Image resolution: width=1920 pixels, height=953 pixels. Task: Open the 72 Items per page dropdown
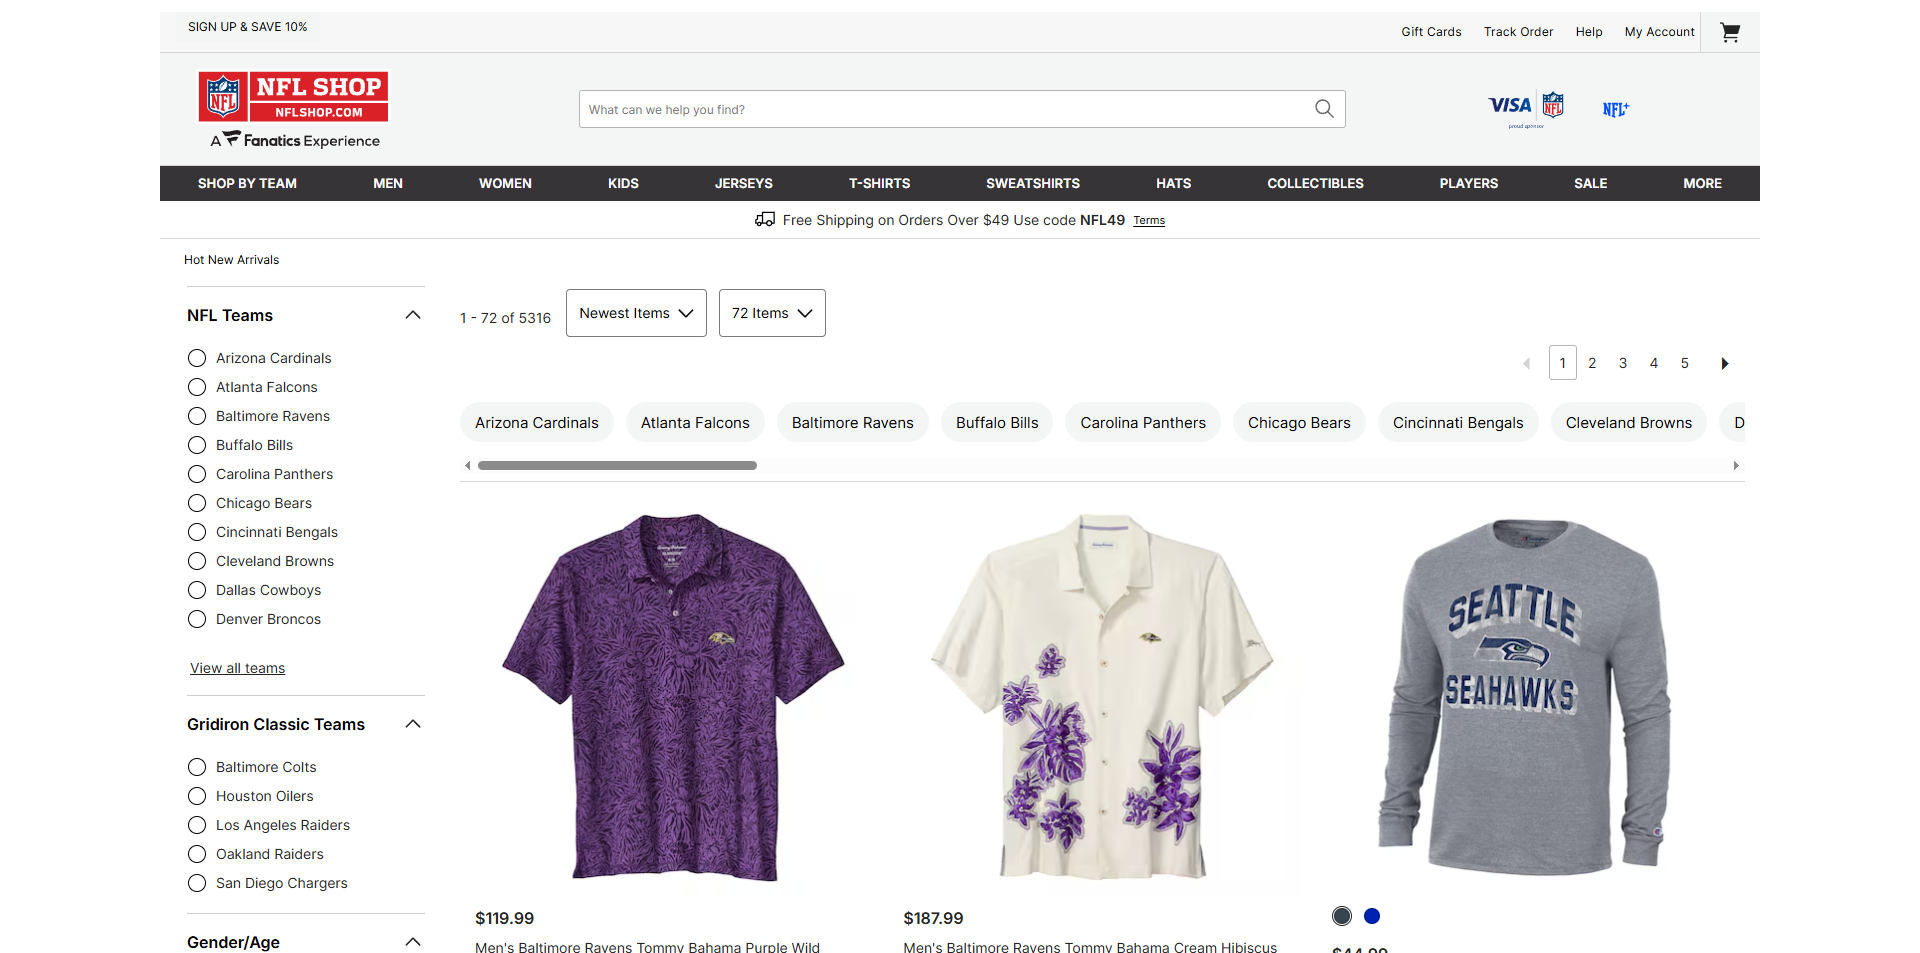click(x=772, y=313)
